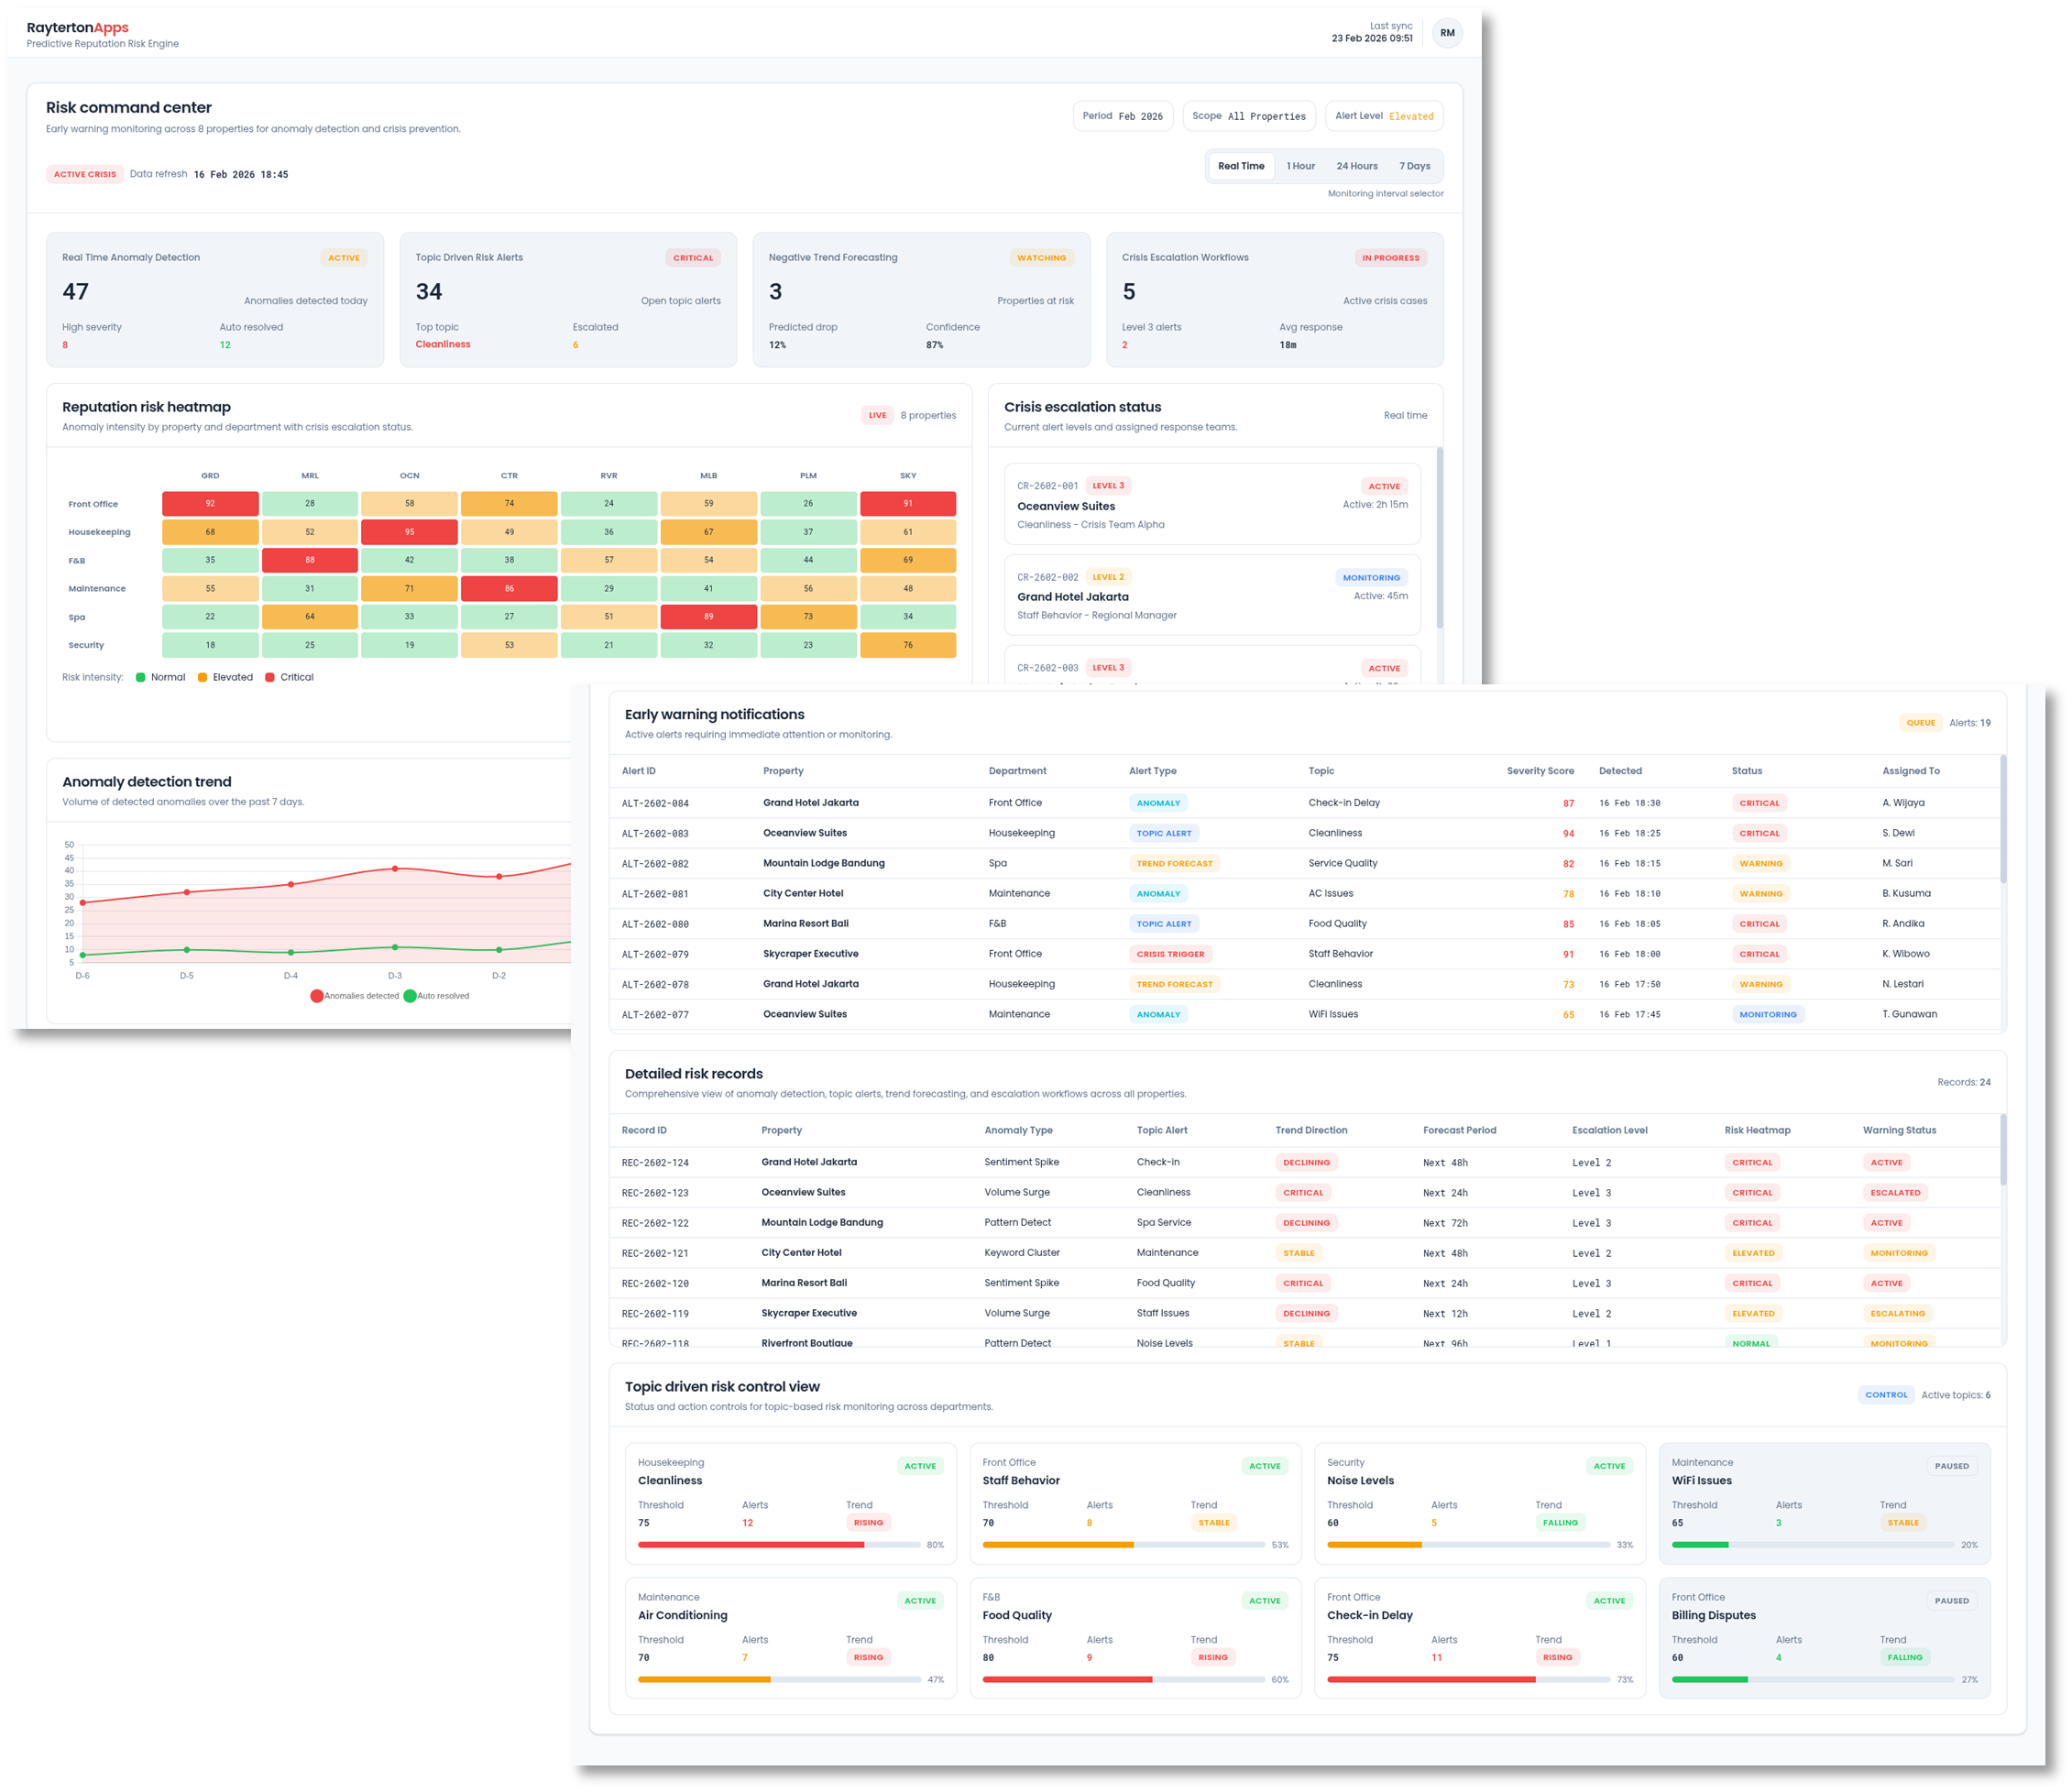Screen dimensions: 2072x1792
Task: Change Scope from All Properties
Action: pyautogui.click(x=1249, y=116)
